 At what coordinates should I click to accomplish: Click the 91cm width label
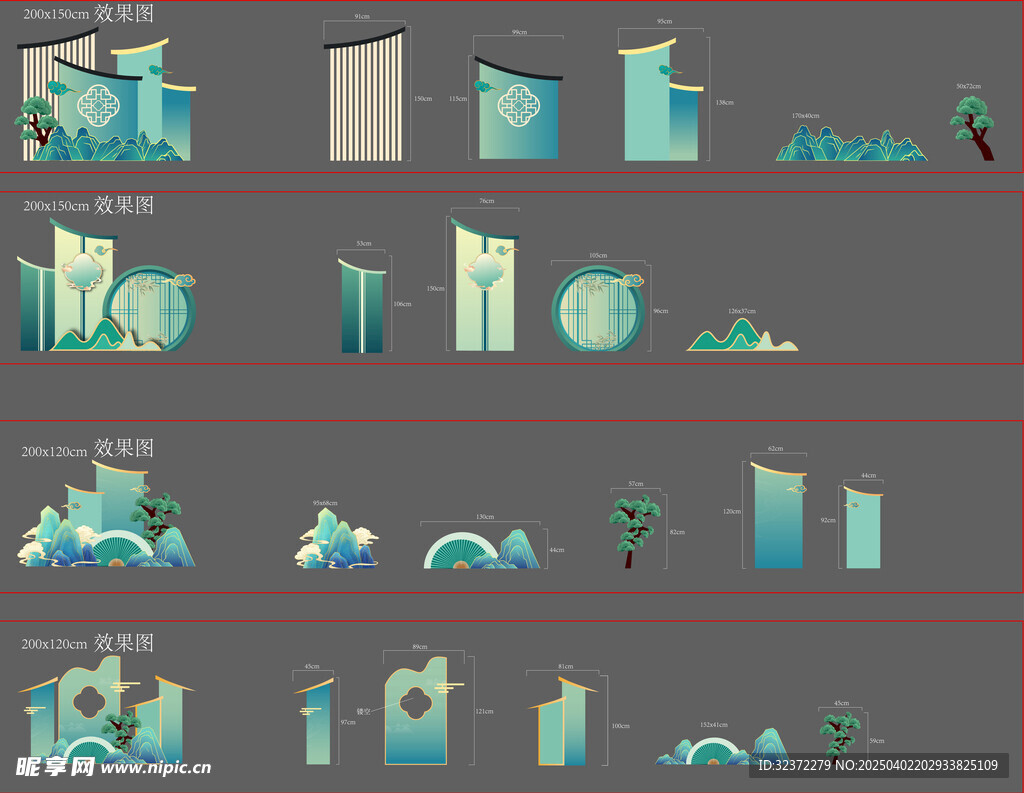click(362, 16)
